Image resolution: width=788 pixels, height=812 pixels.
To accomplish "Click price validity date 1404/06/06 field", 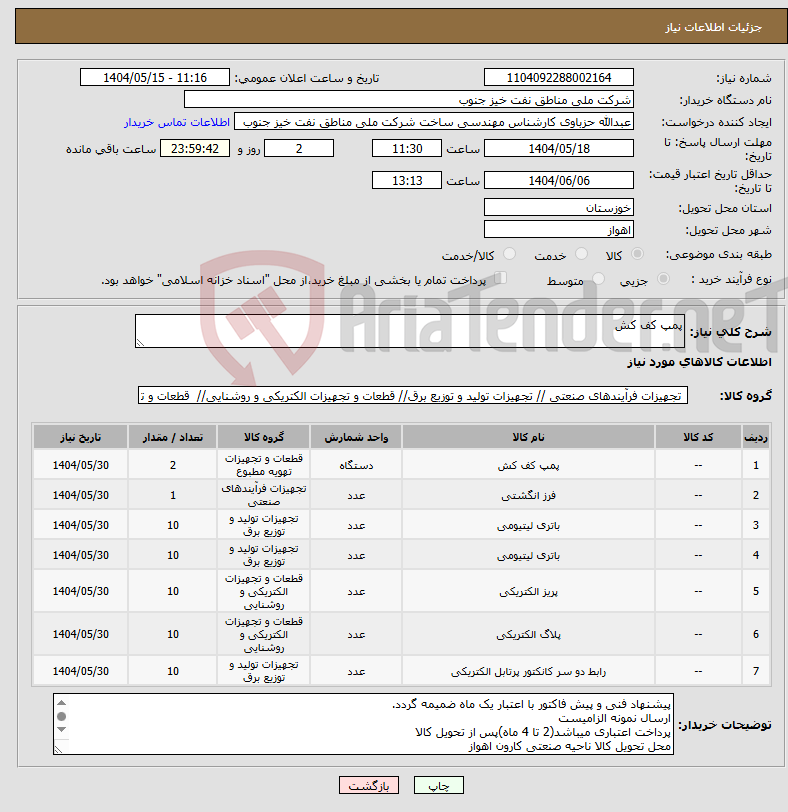I will tap(559, 181).
